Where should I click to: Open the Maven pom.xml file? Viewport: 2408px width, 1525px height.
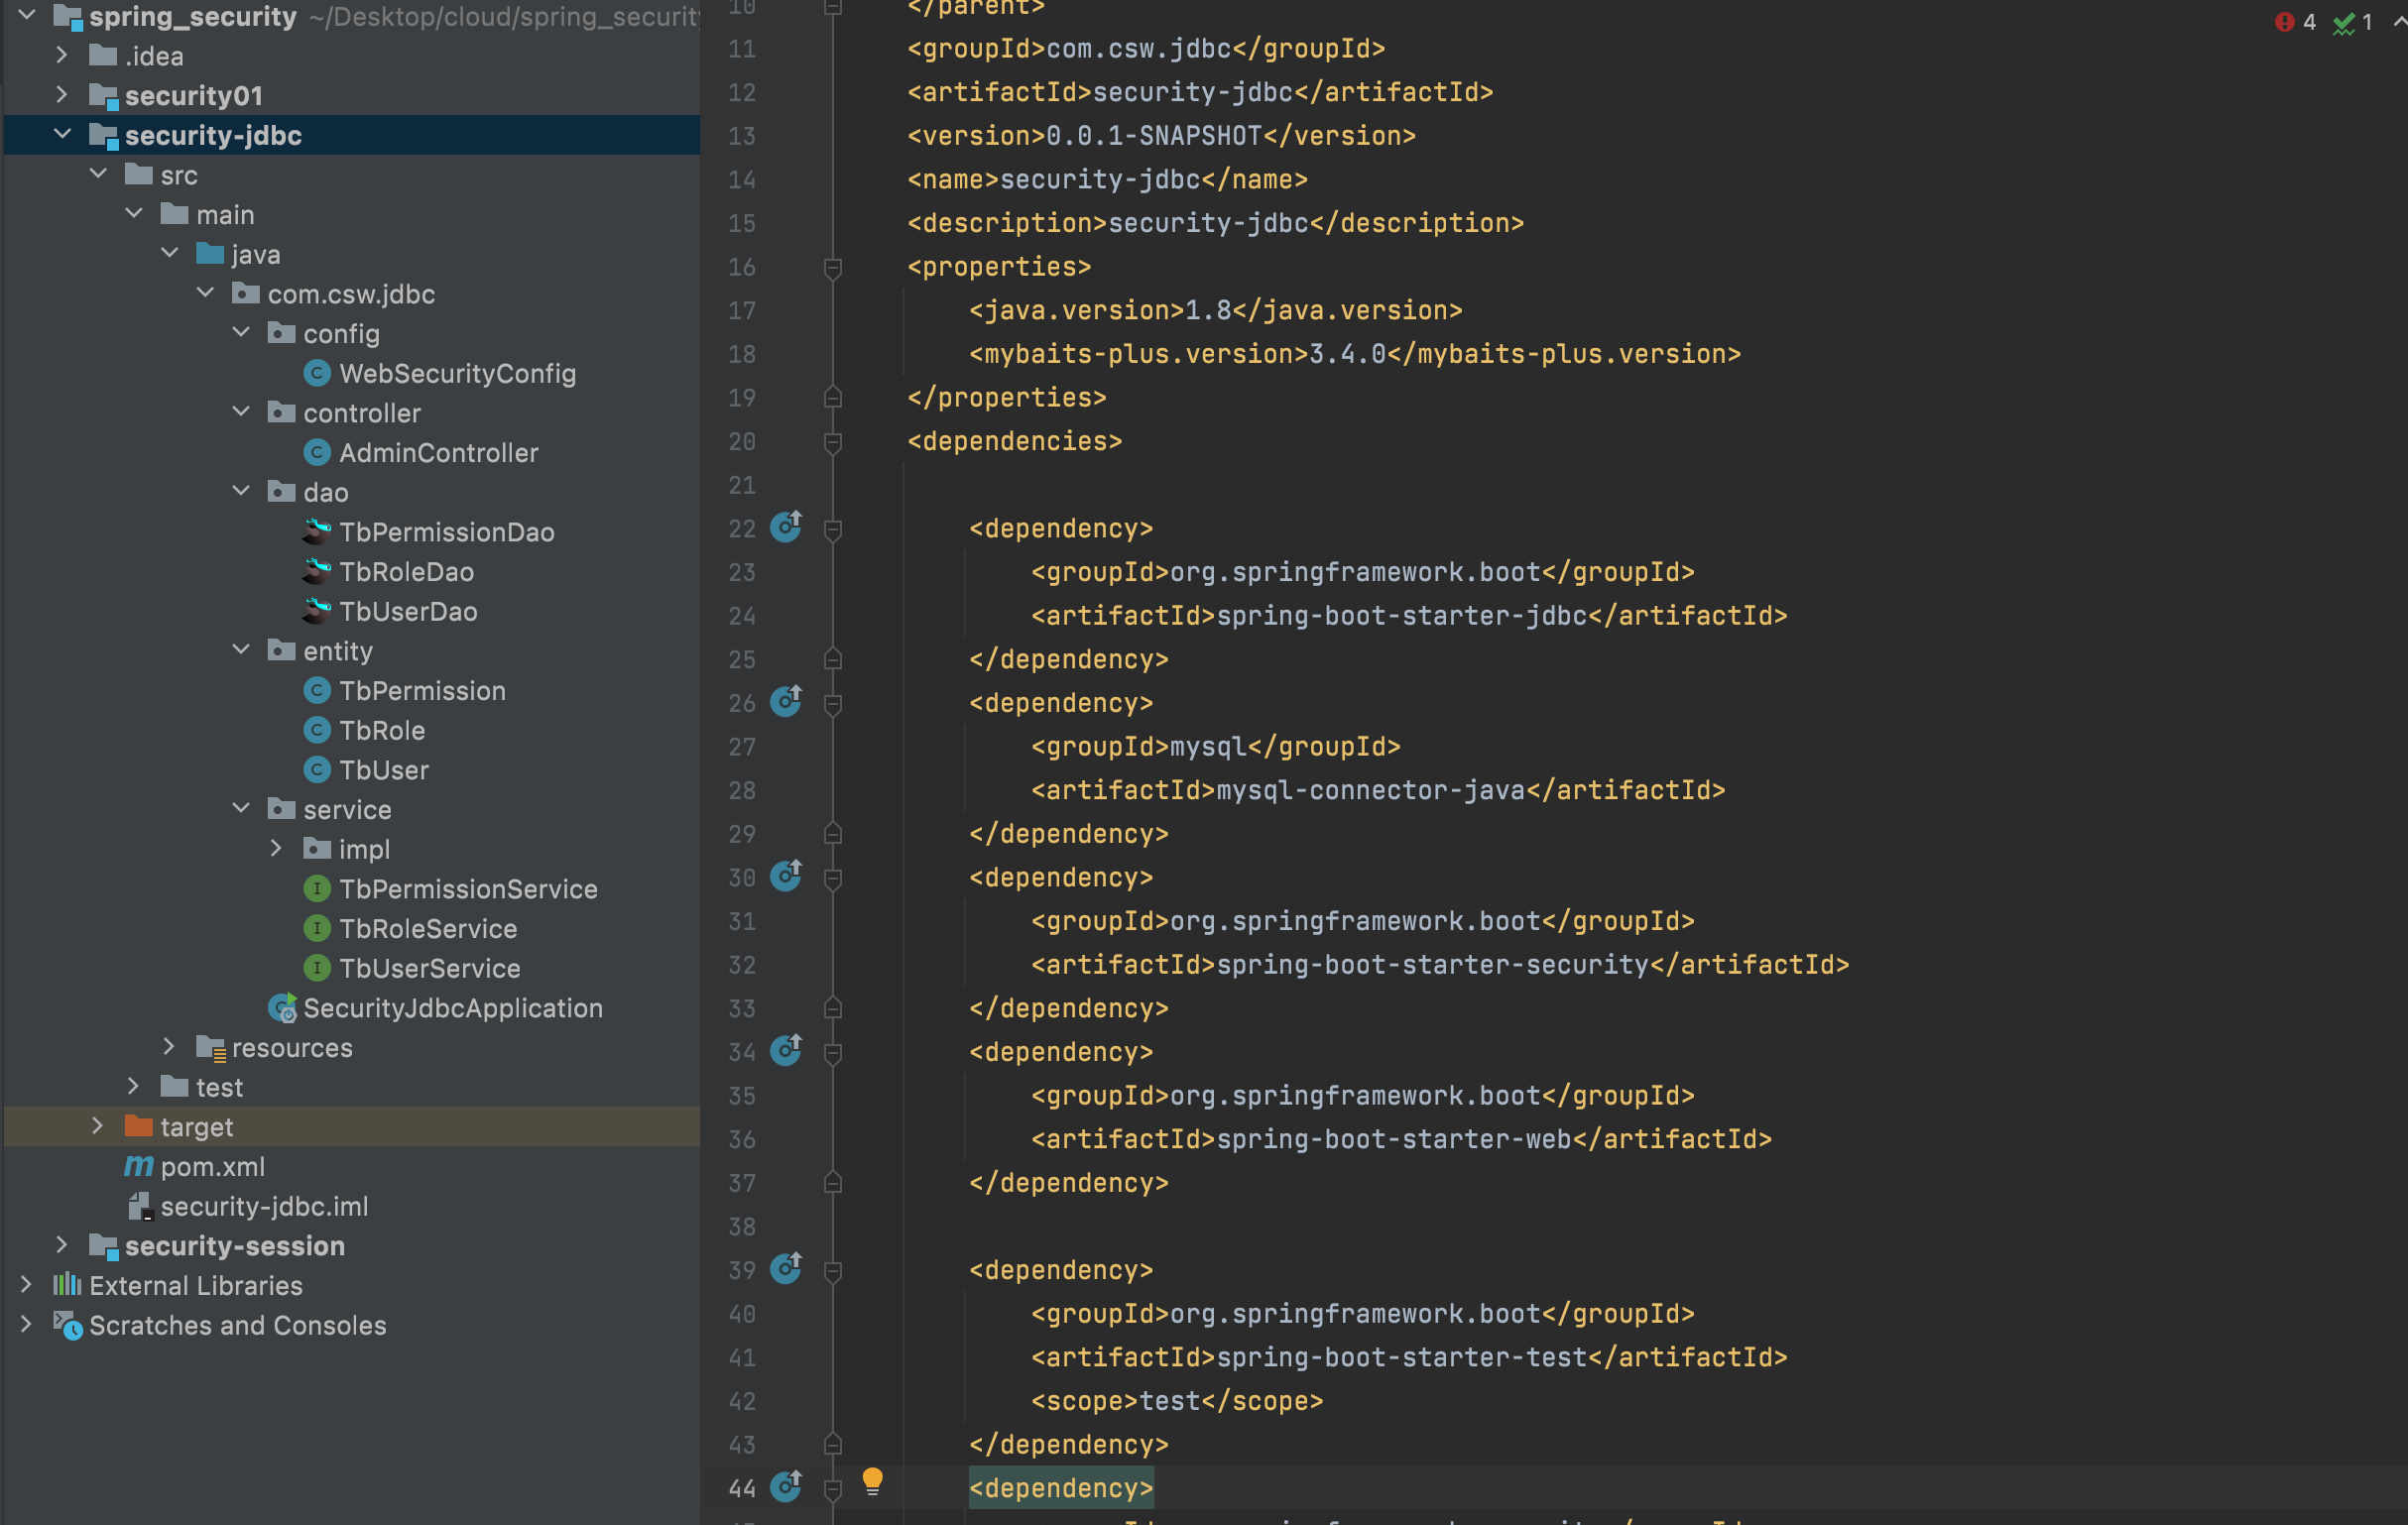tap(212, 1166)
